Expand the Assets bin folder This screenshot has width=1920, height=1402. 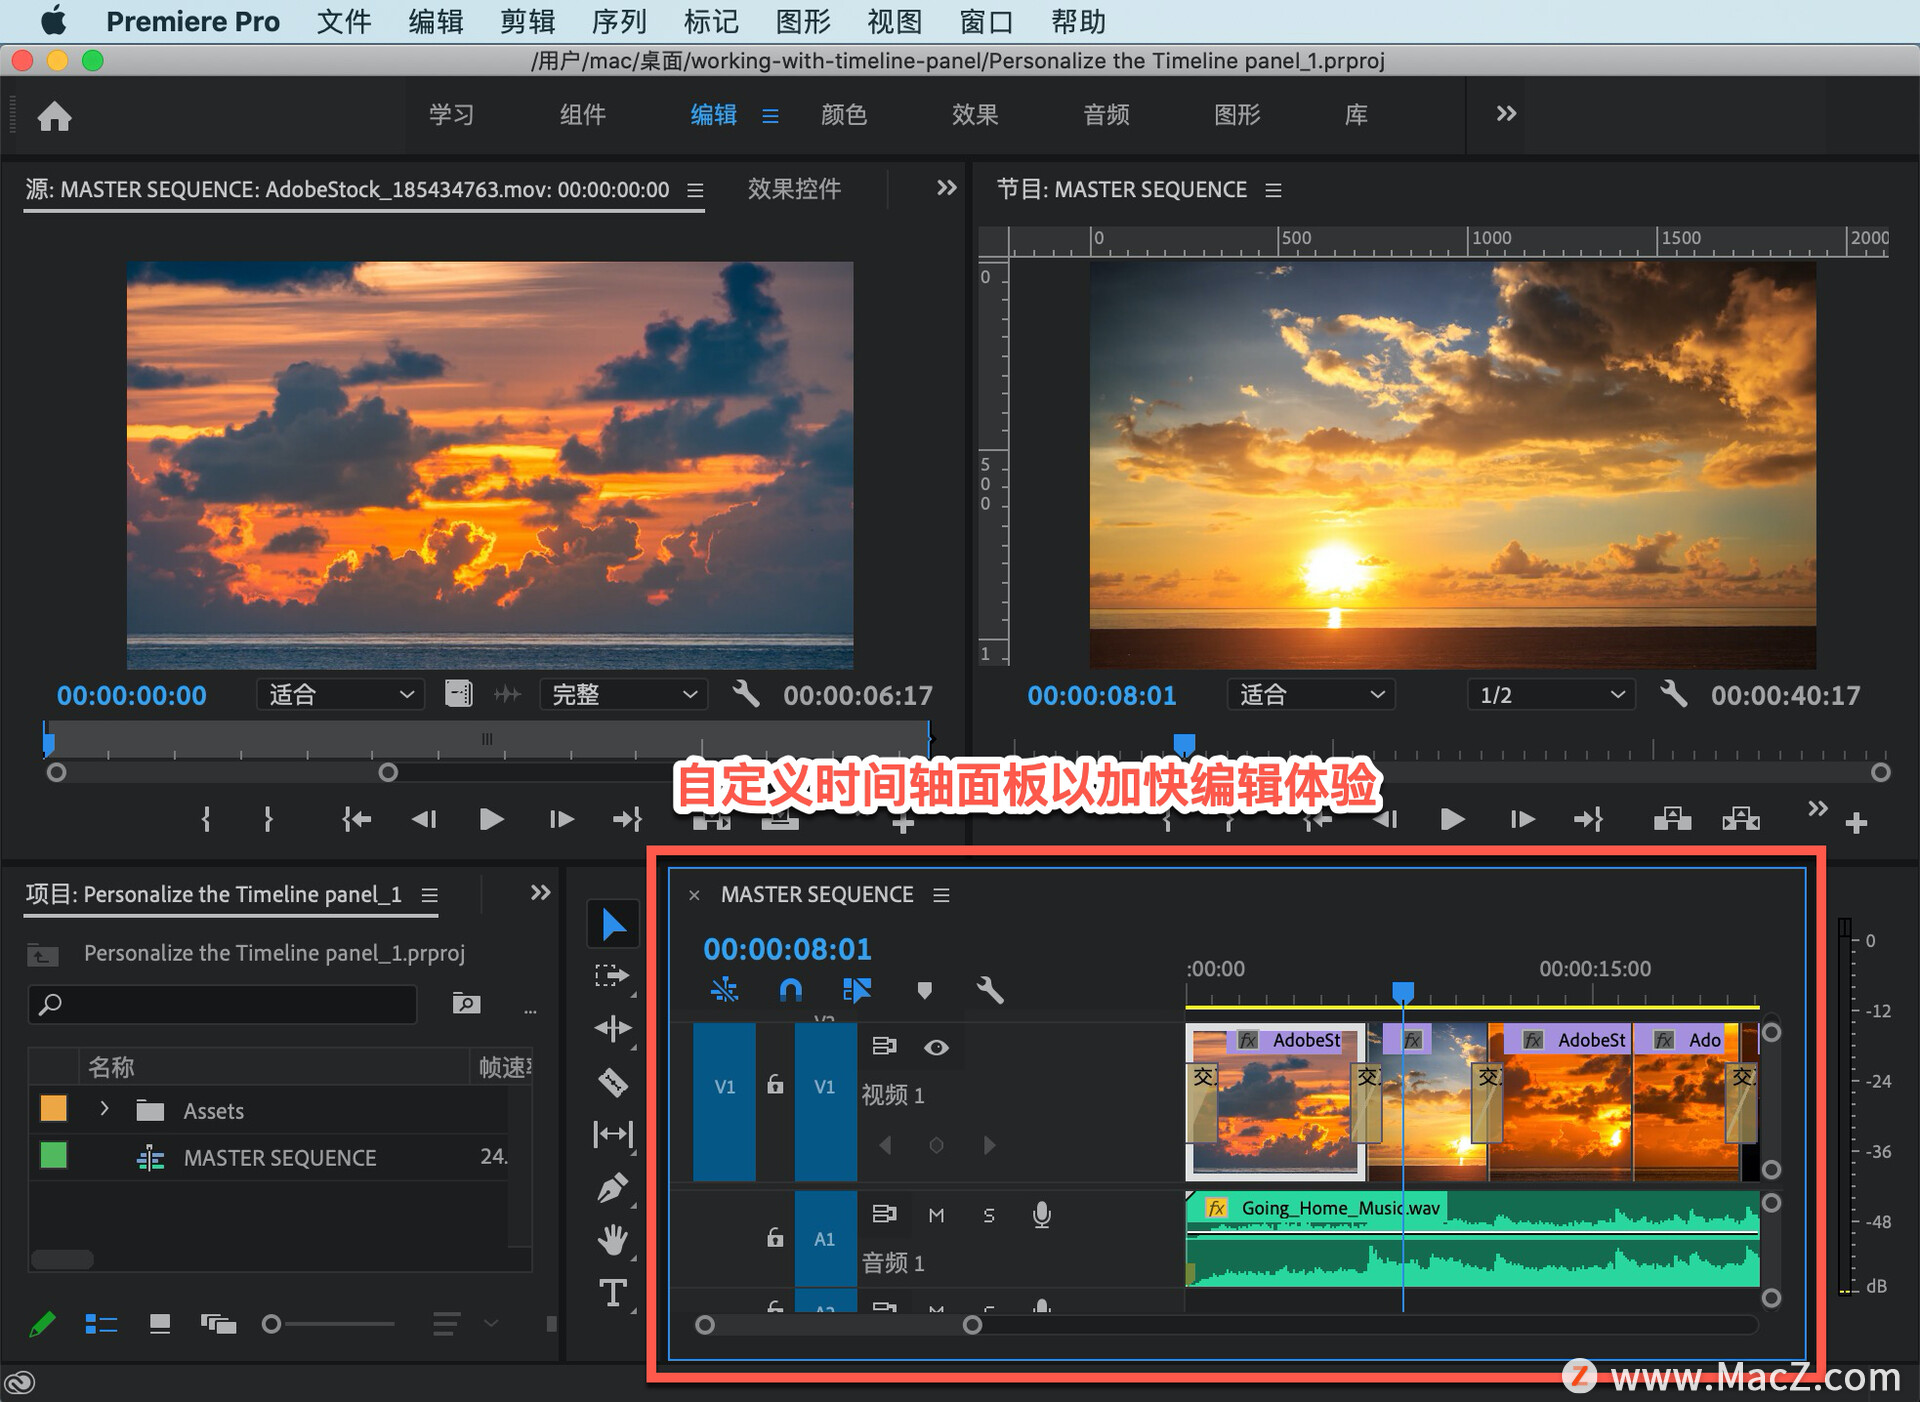[104, 1109]
